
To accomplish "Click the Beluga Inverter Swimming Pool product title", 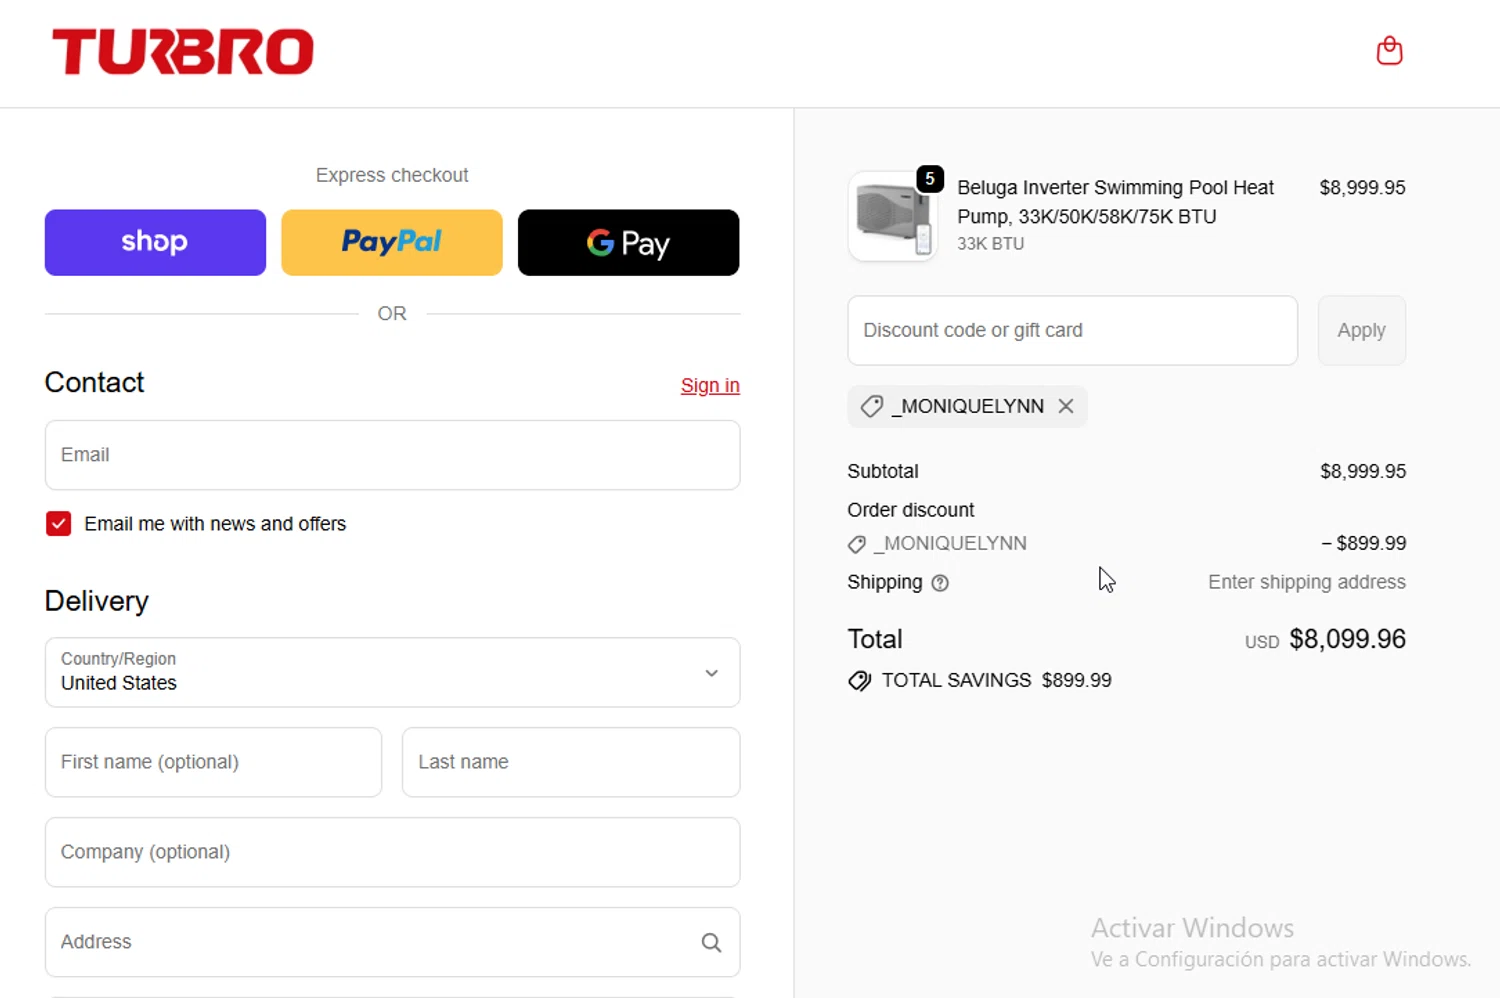I will pyautogui.click(x=1115, y=202).
